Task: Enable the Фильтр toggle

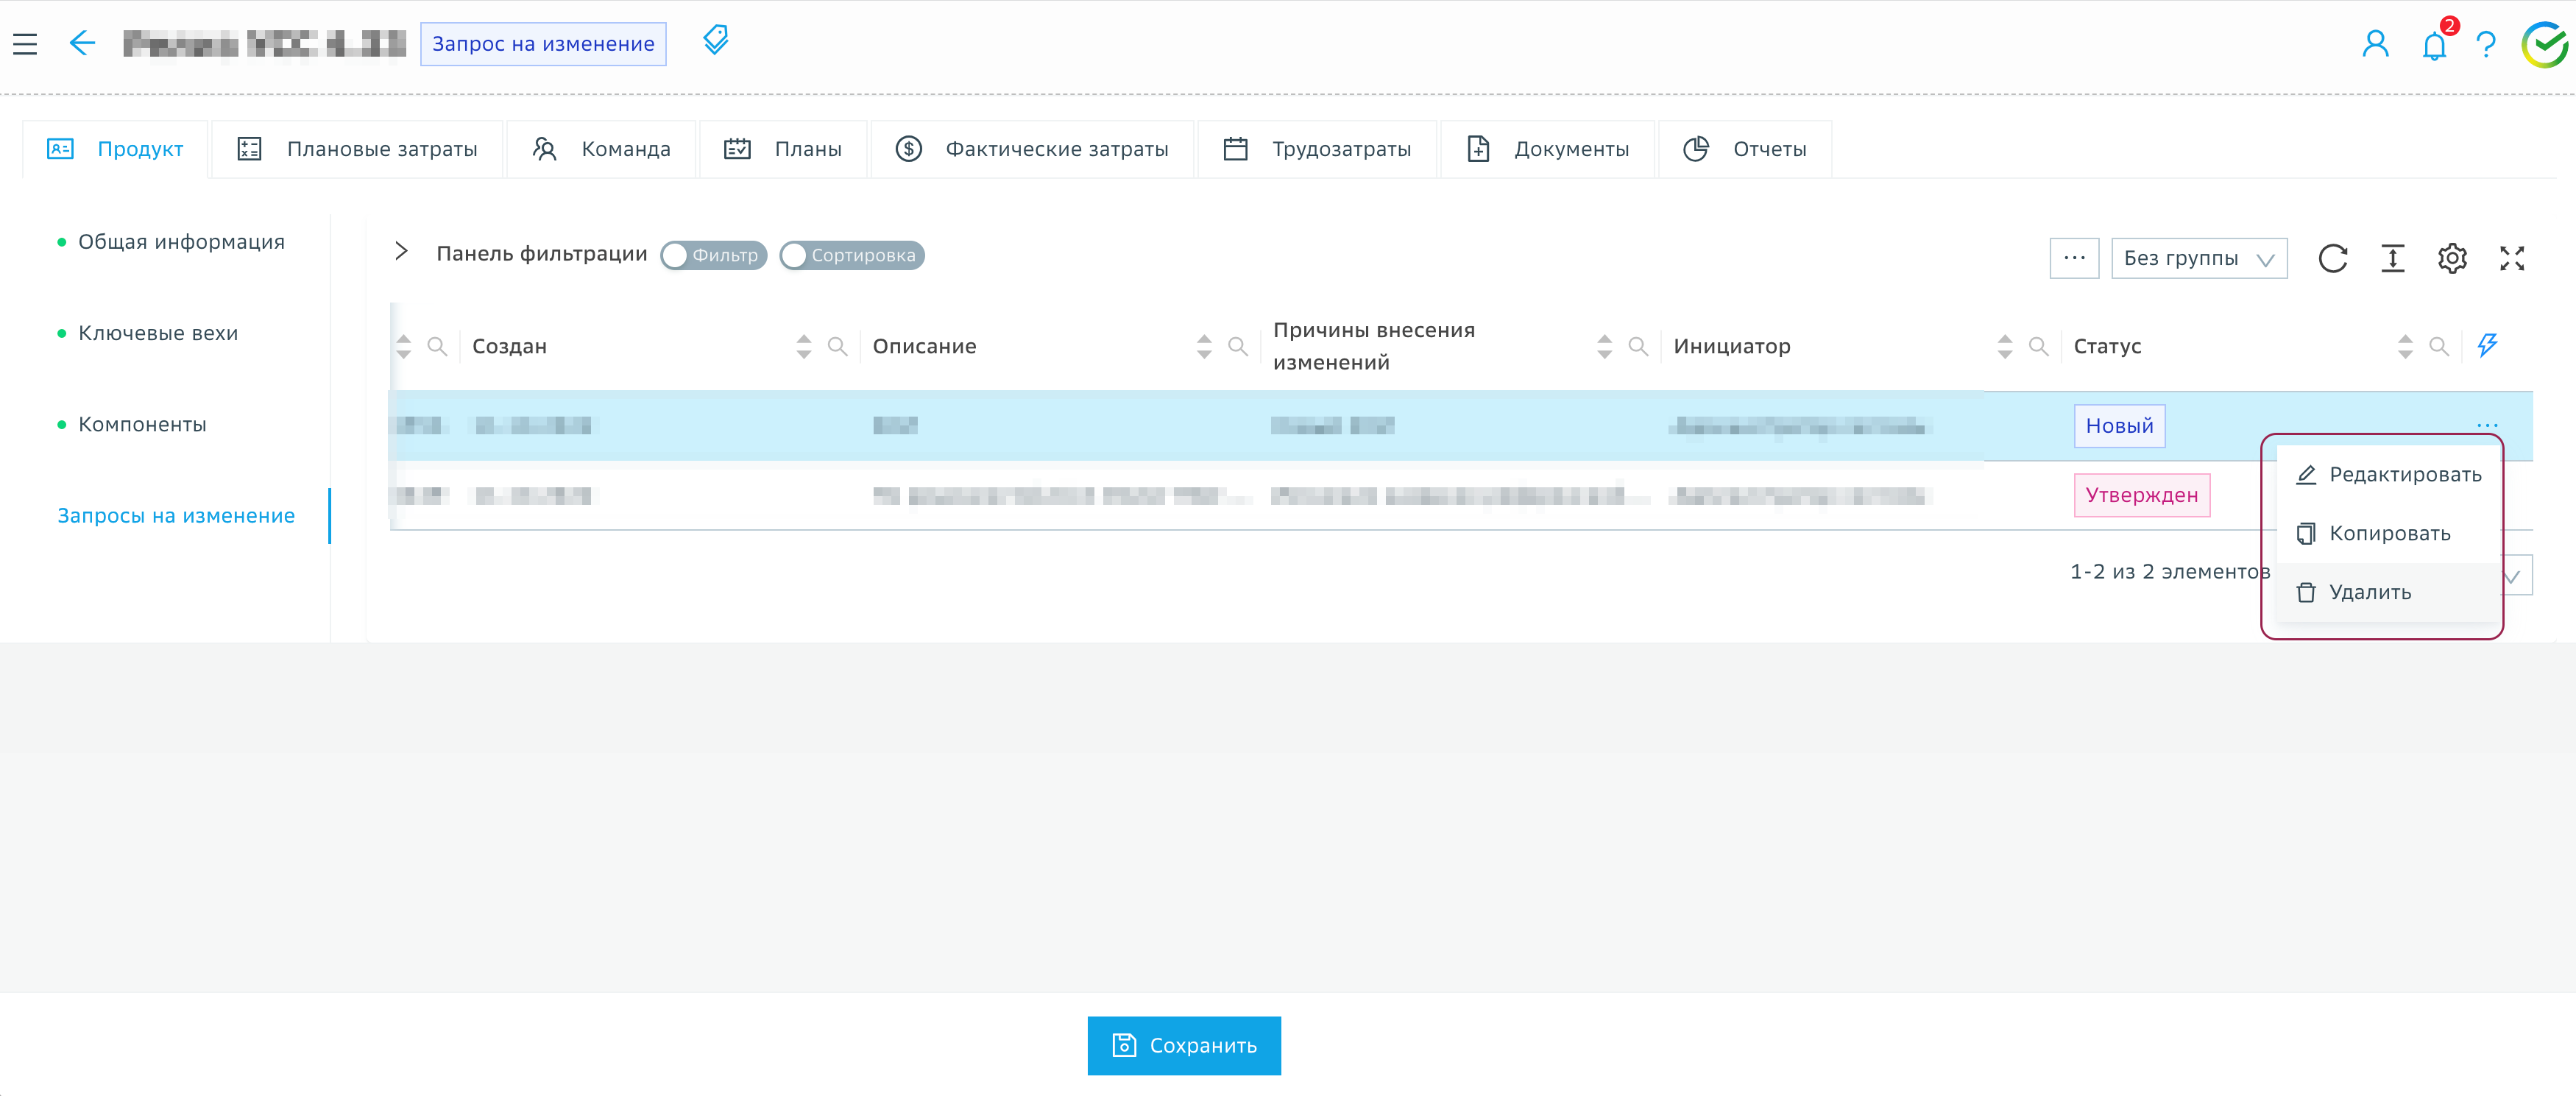Action: point(713,255)
